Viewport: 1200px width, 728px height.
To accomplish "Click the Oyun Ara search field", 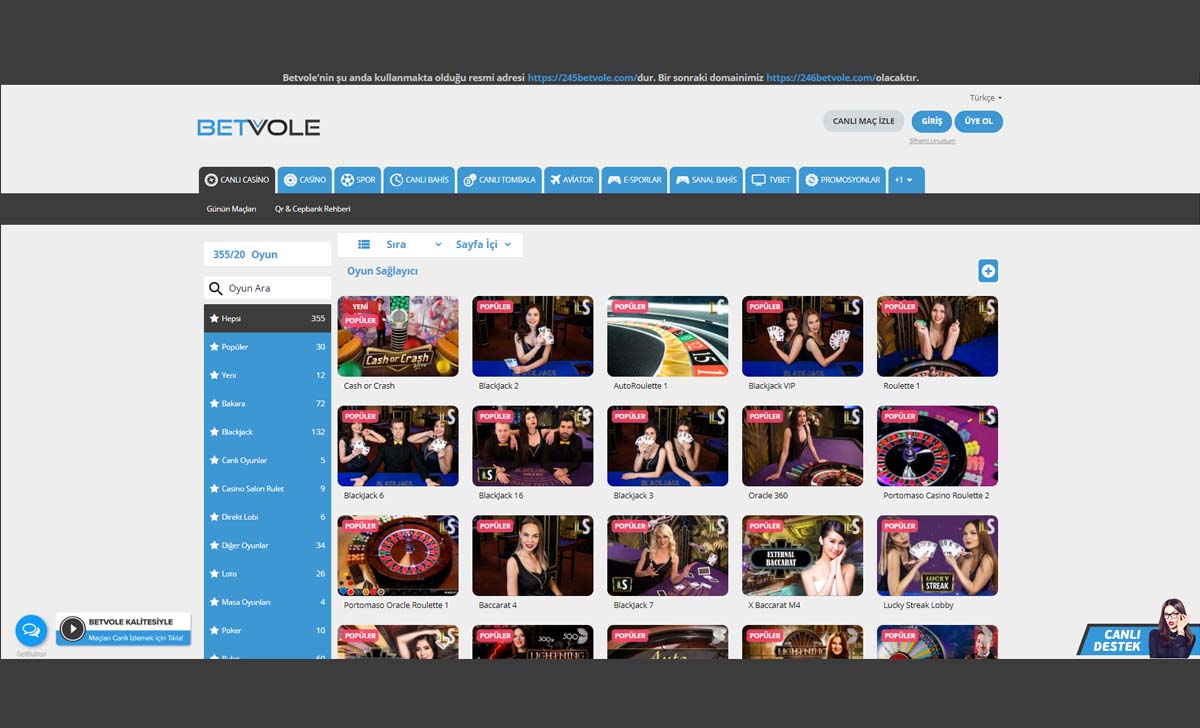I will click(267, 288).
